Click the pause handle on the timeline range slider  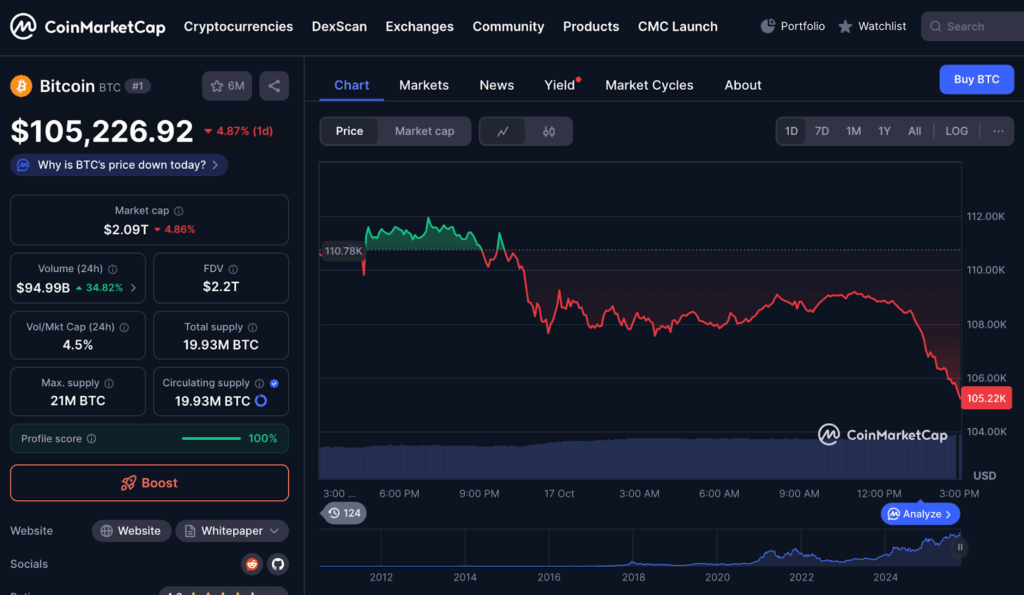pyautogui.click(x=960, y=547)
